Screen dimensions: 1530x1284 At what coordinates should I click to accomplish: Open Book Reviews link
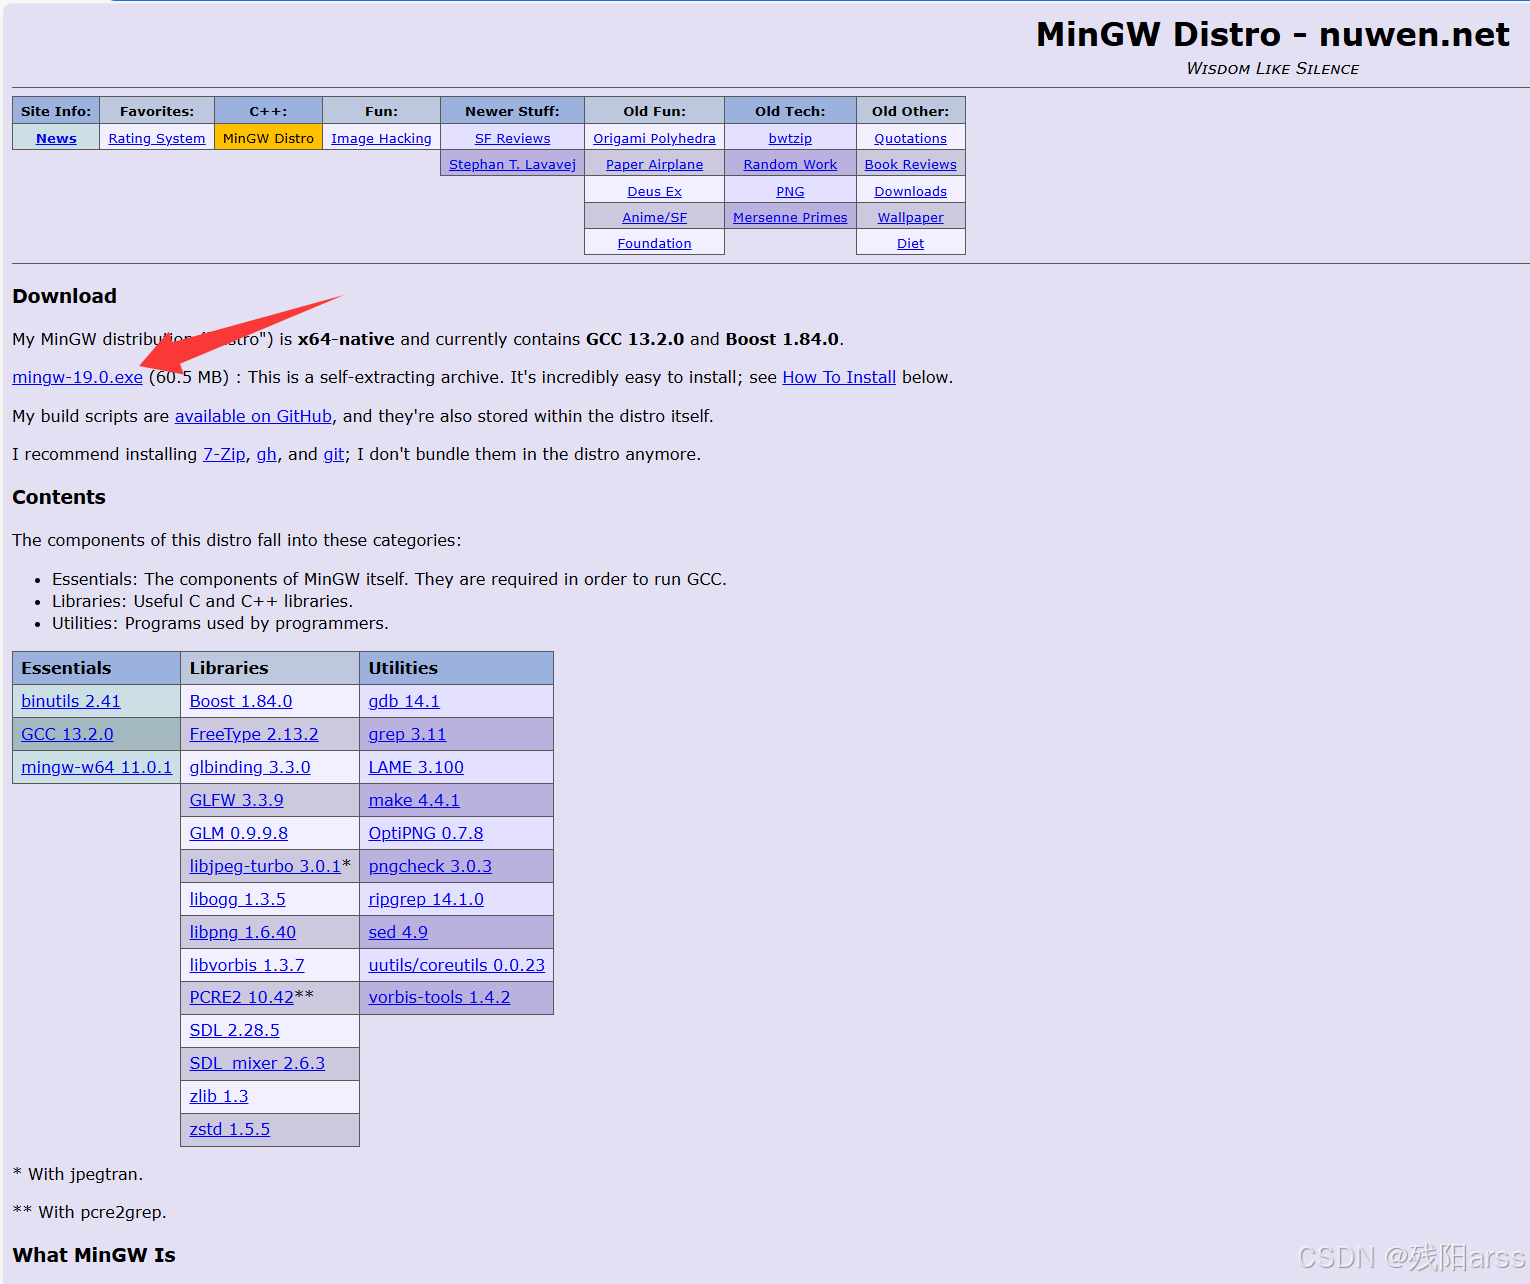click(x=910, y=164)
